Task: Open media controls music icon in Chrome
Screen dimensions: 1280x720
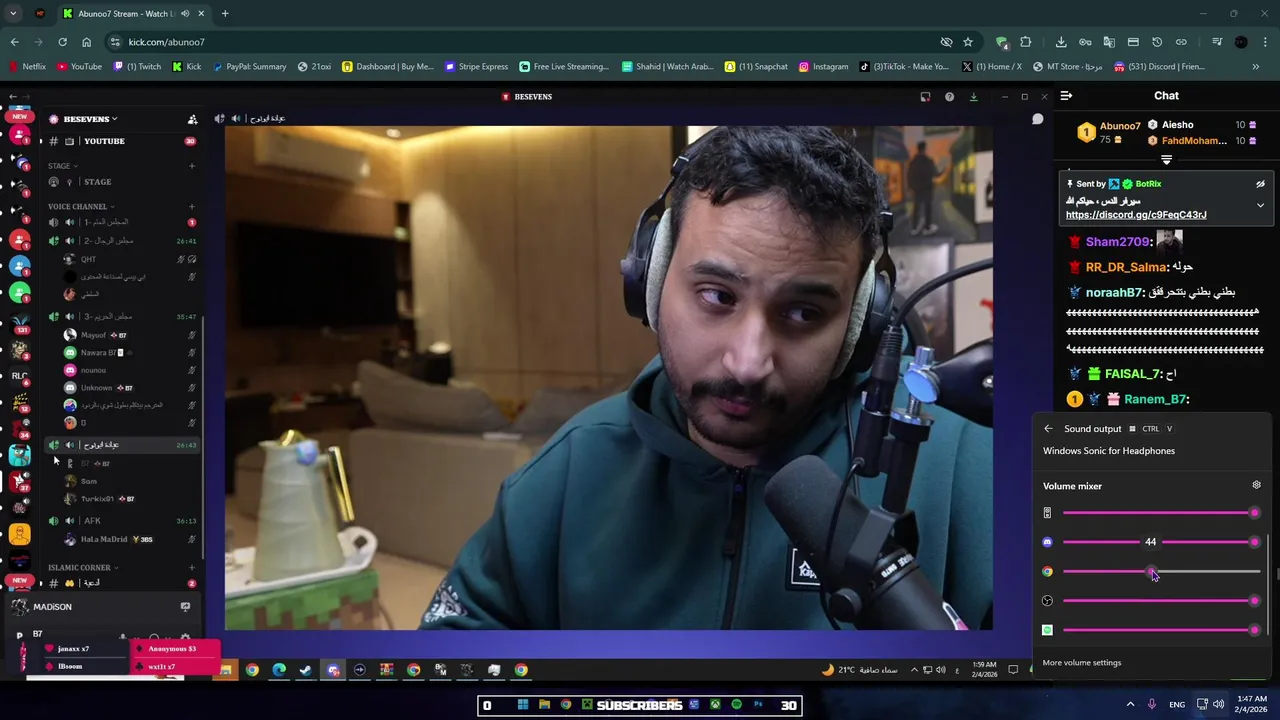Action: point(1217,42)
